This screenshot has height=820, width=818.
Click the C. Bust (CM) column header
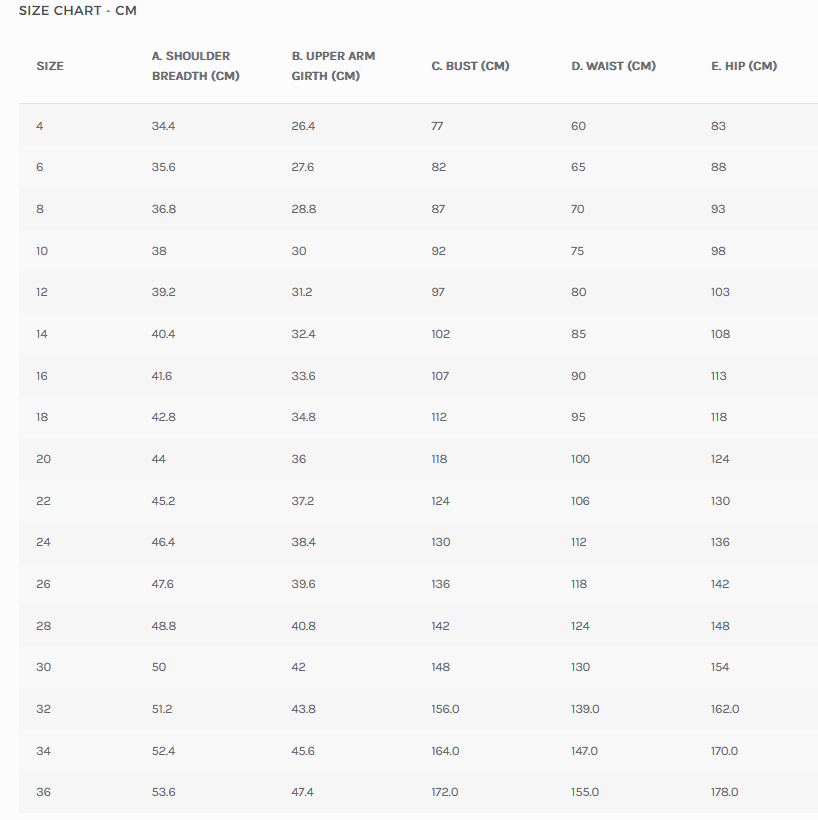[470, 66]
